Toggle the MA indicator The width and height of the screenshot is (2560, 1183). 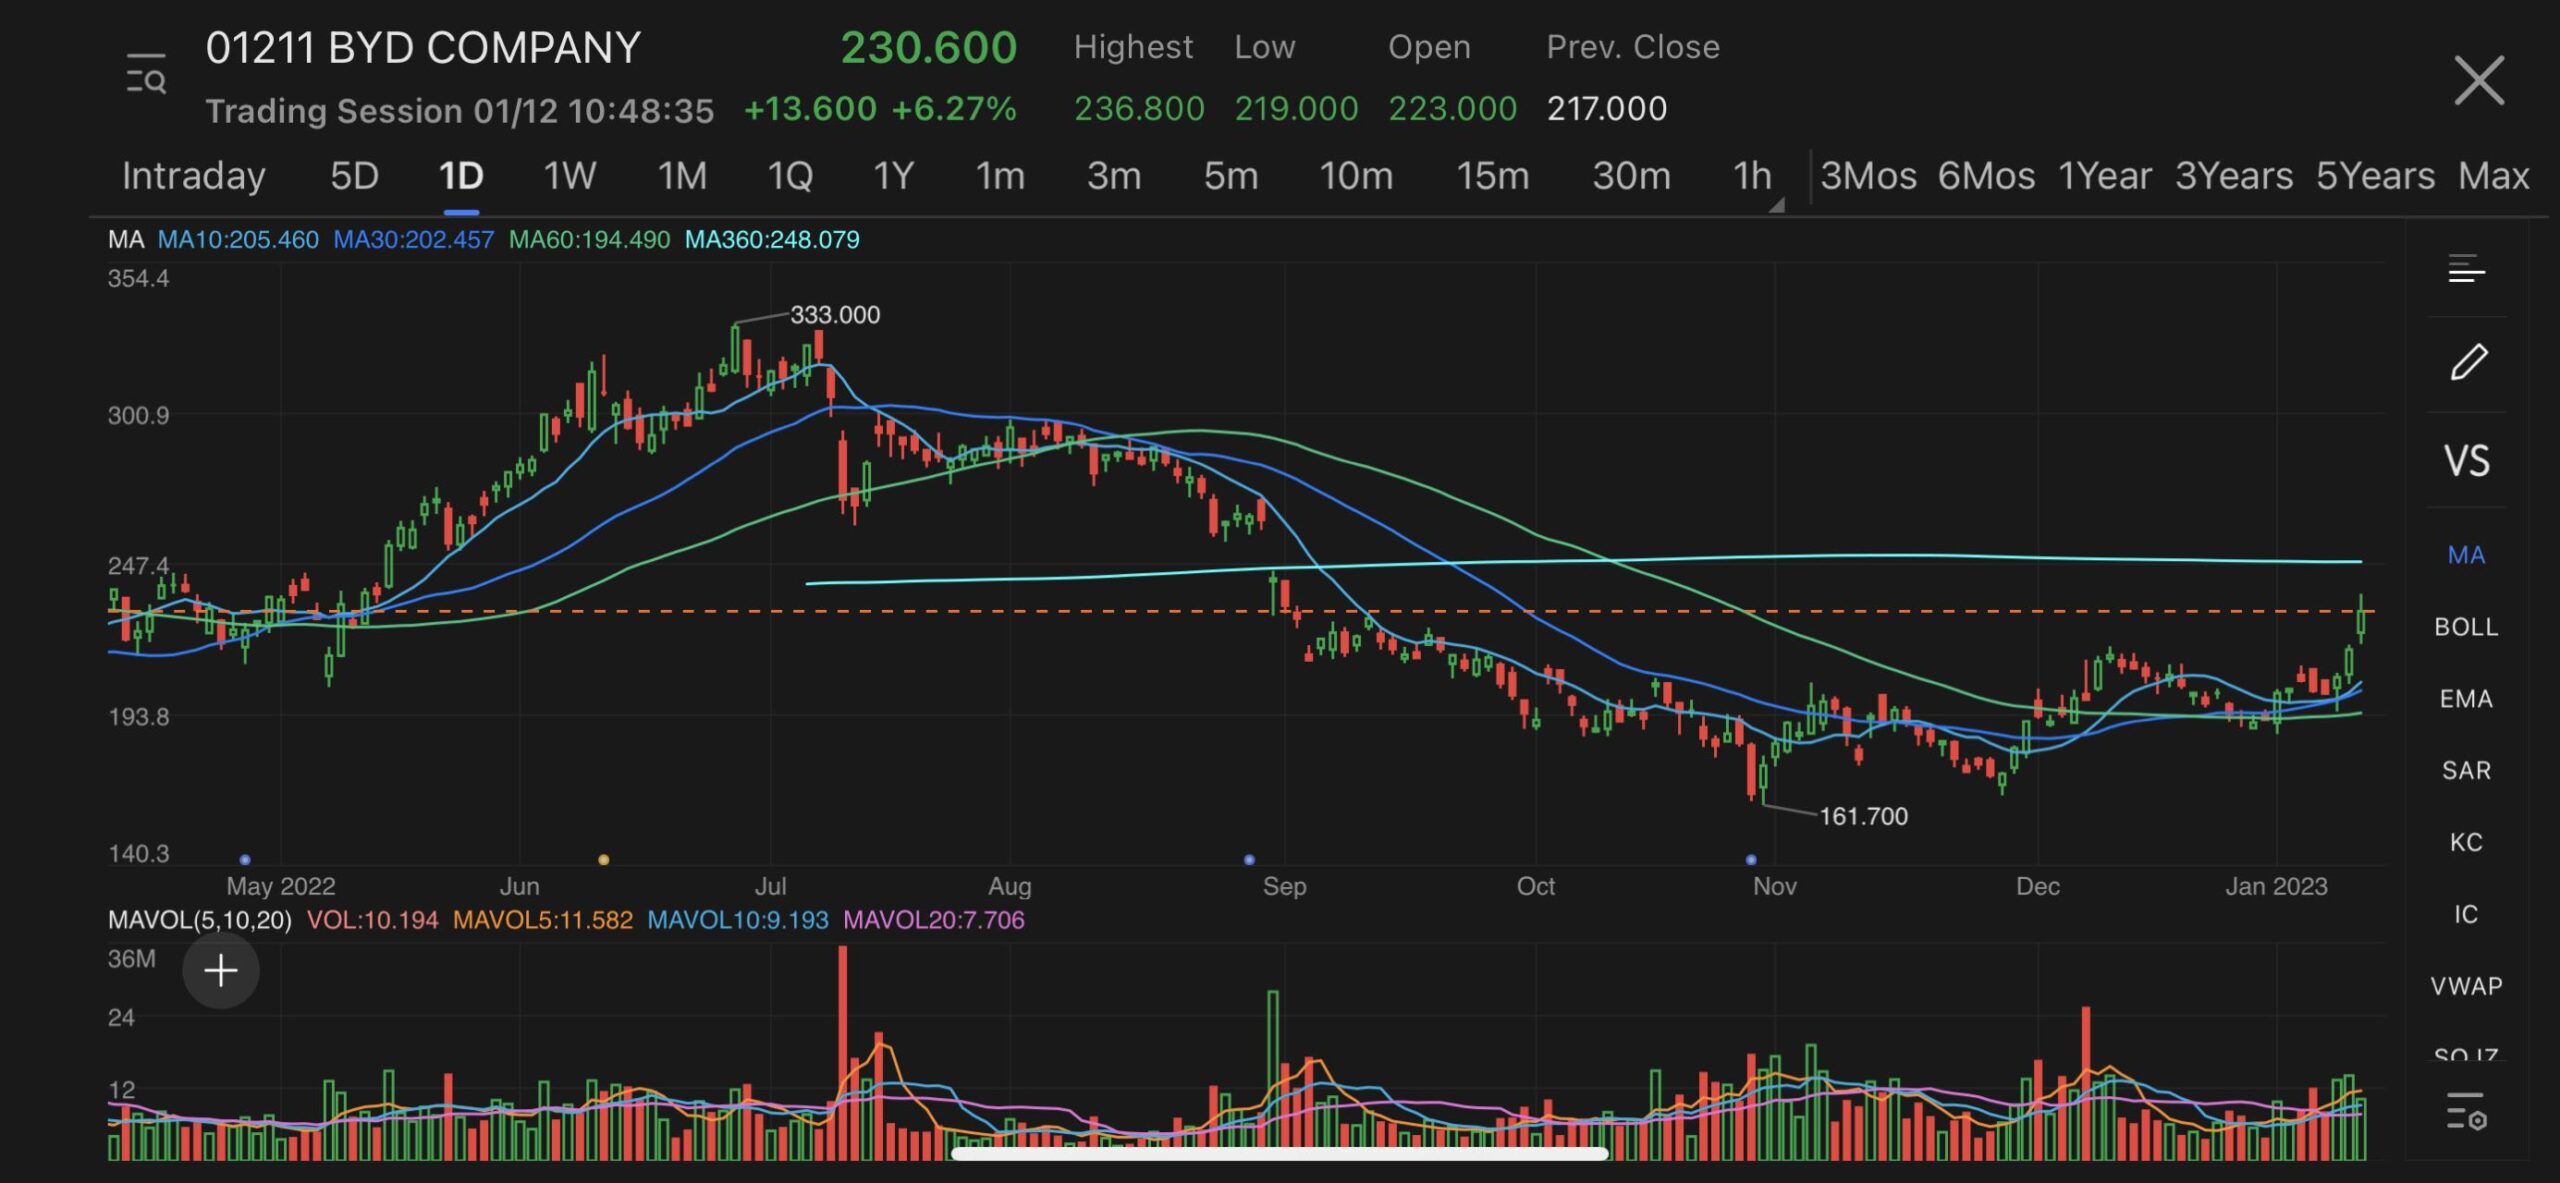point(2466,555)
